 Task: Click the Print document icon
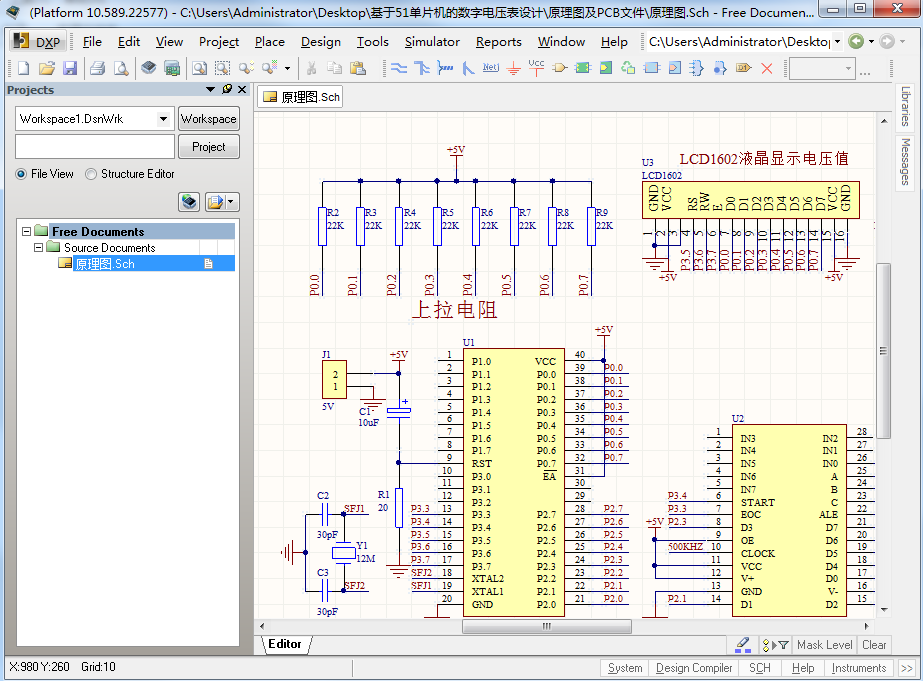(98, 68)
